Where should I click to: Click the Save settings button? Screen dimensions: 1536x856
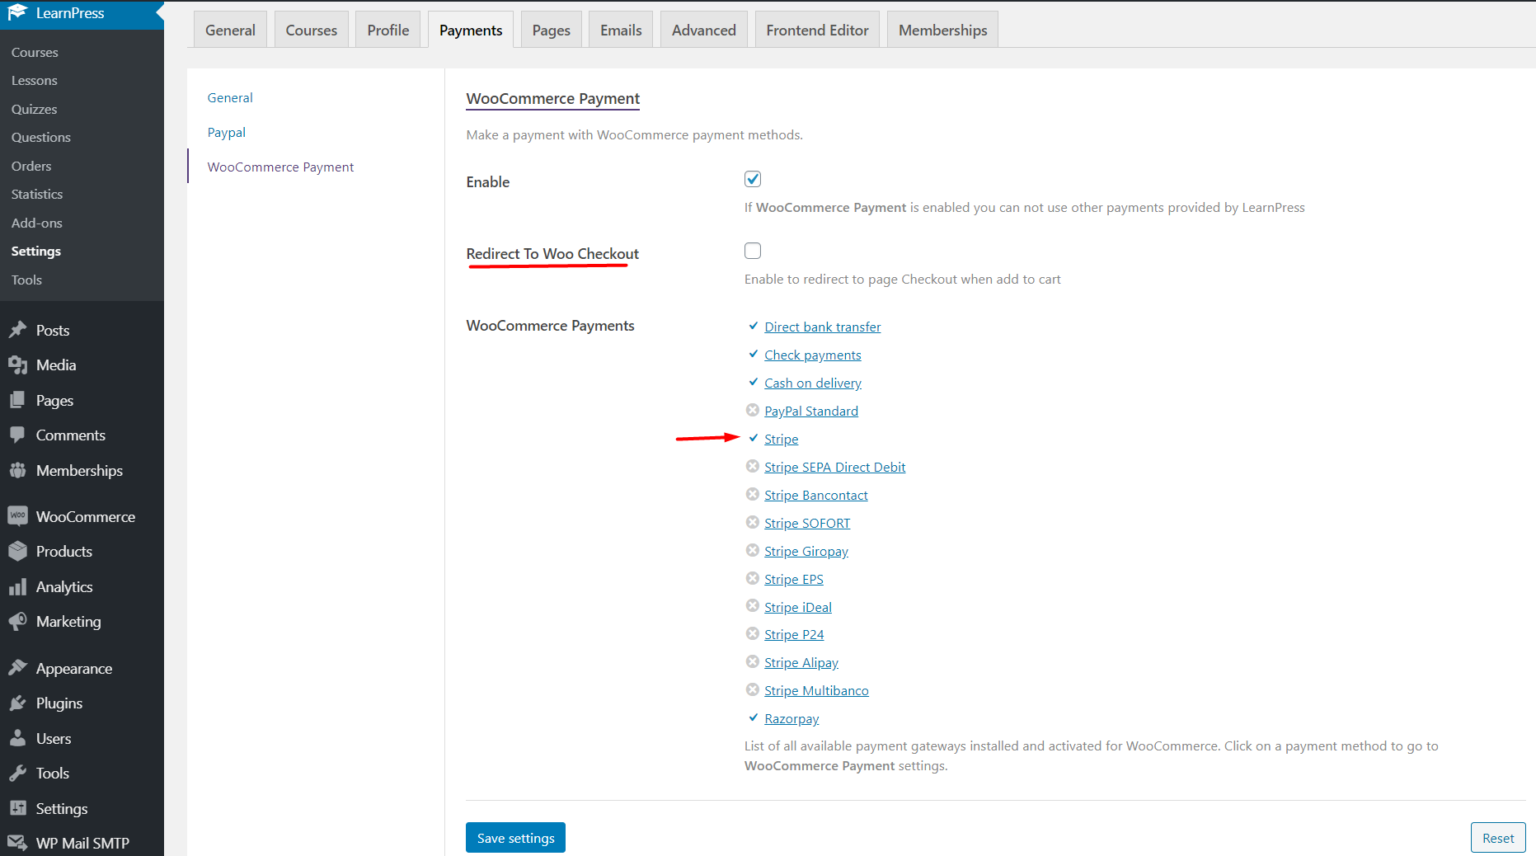515,837
